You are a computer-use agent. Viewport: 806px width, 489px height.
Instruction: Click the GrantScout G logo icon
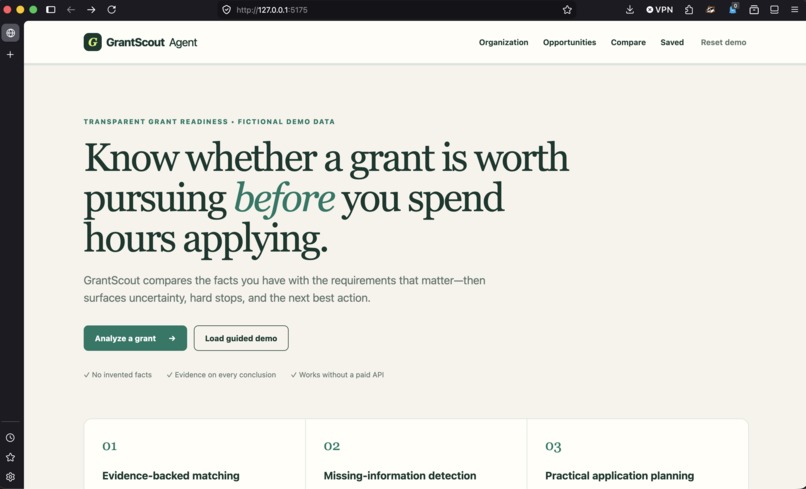pyautogui.click(x=93, y=42)
